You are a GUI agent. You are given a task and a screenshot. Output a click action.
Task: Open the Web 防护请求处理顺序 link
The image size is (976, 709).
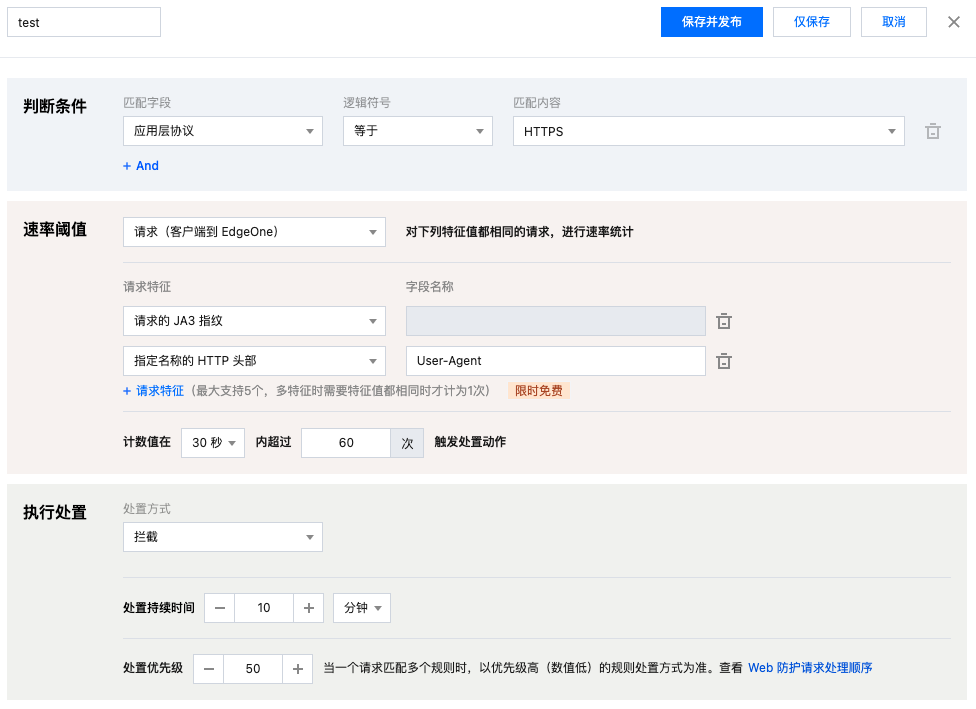click(810, 668)
